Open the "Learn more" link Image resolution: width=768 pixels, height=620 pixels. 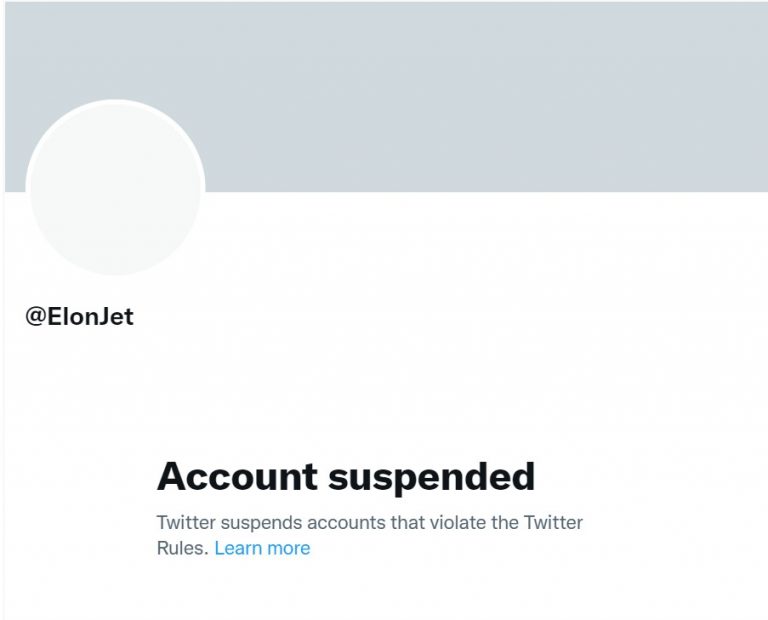pos(262,548)
